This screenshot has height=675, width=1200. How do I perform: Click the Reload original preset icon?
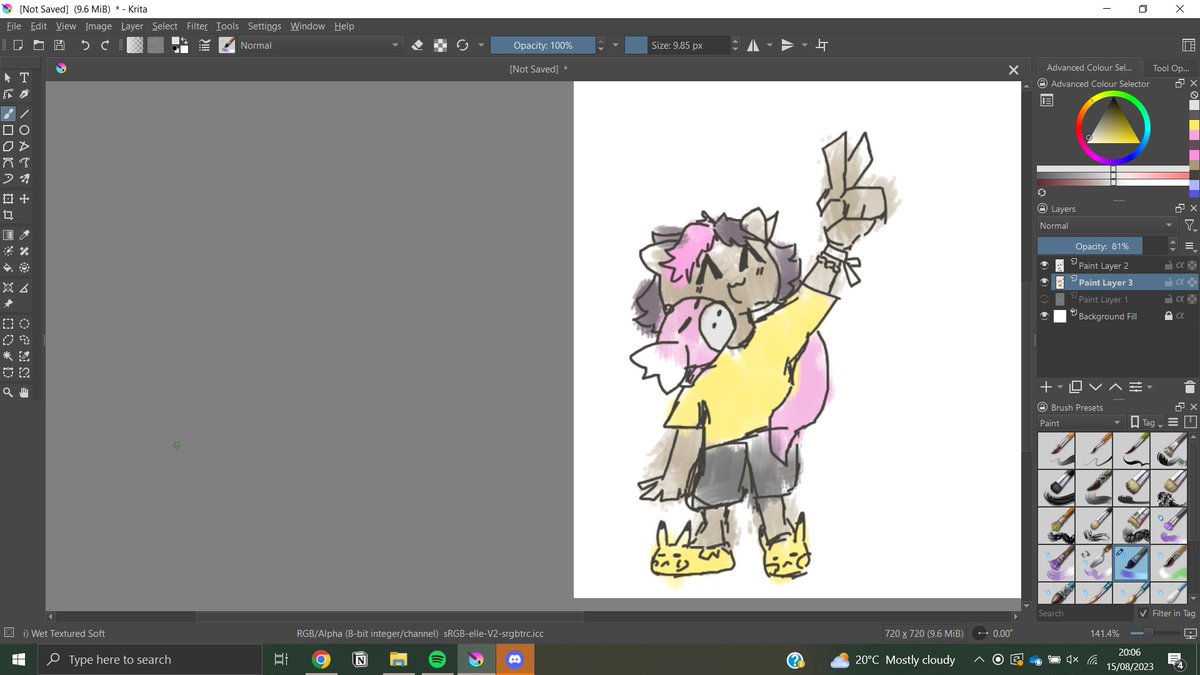tap(462, 45)
